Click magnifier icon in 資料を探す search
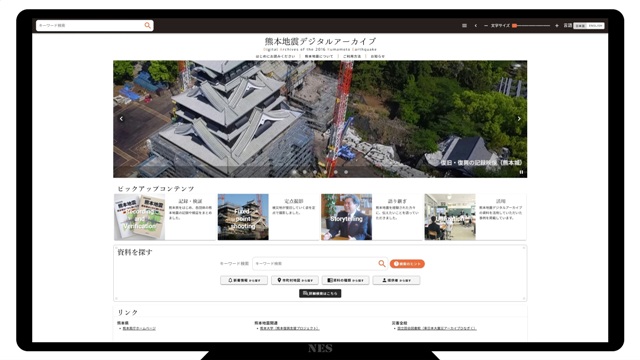Image resolution: width=640 pixels, height=360 pixels. [382, 264]
